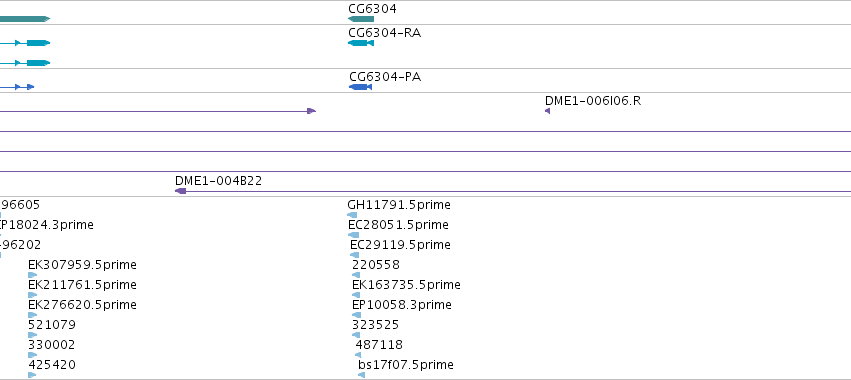Select the 487118 feature label

379,345
